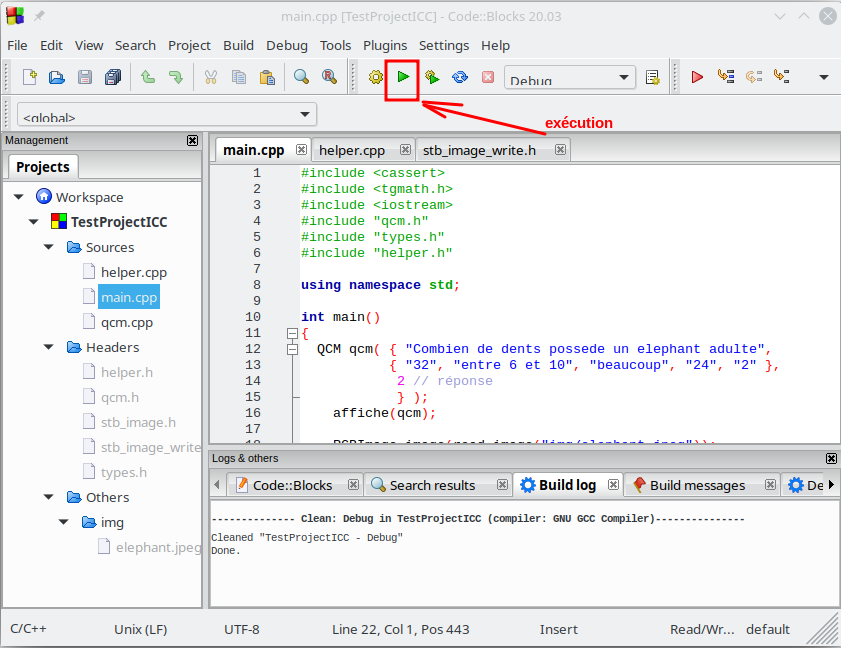Open the Search menu

coord(135,46)
